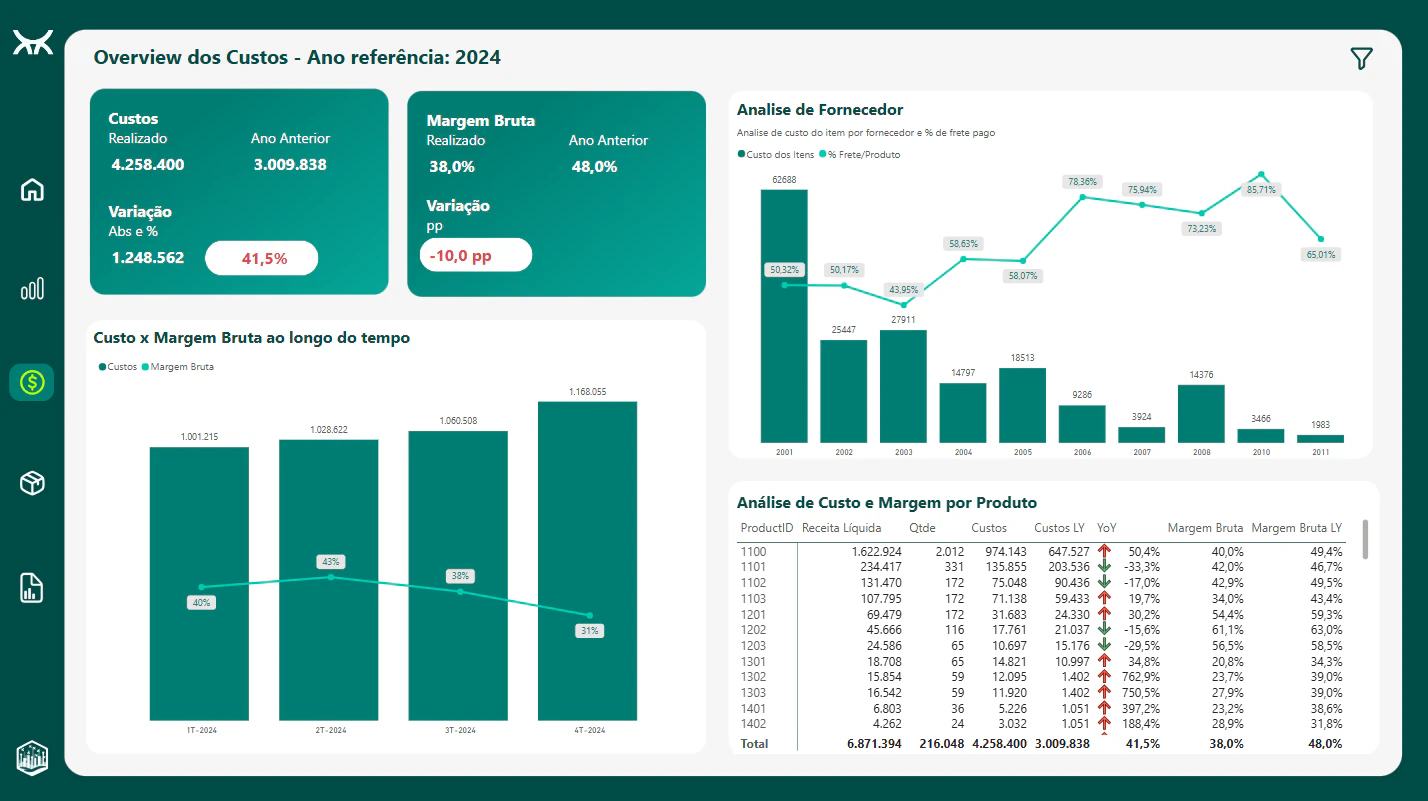Use the product table vertical scrollbar
Screen dimensions: 1428x801
click(x=1365, y=540)
